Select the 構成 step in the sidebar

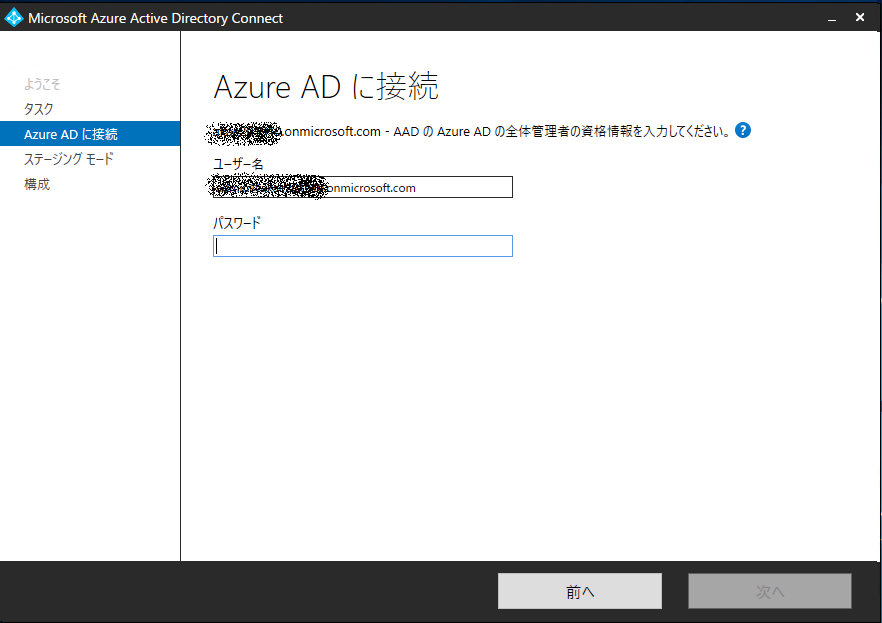tap(37, 184)
